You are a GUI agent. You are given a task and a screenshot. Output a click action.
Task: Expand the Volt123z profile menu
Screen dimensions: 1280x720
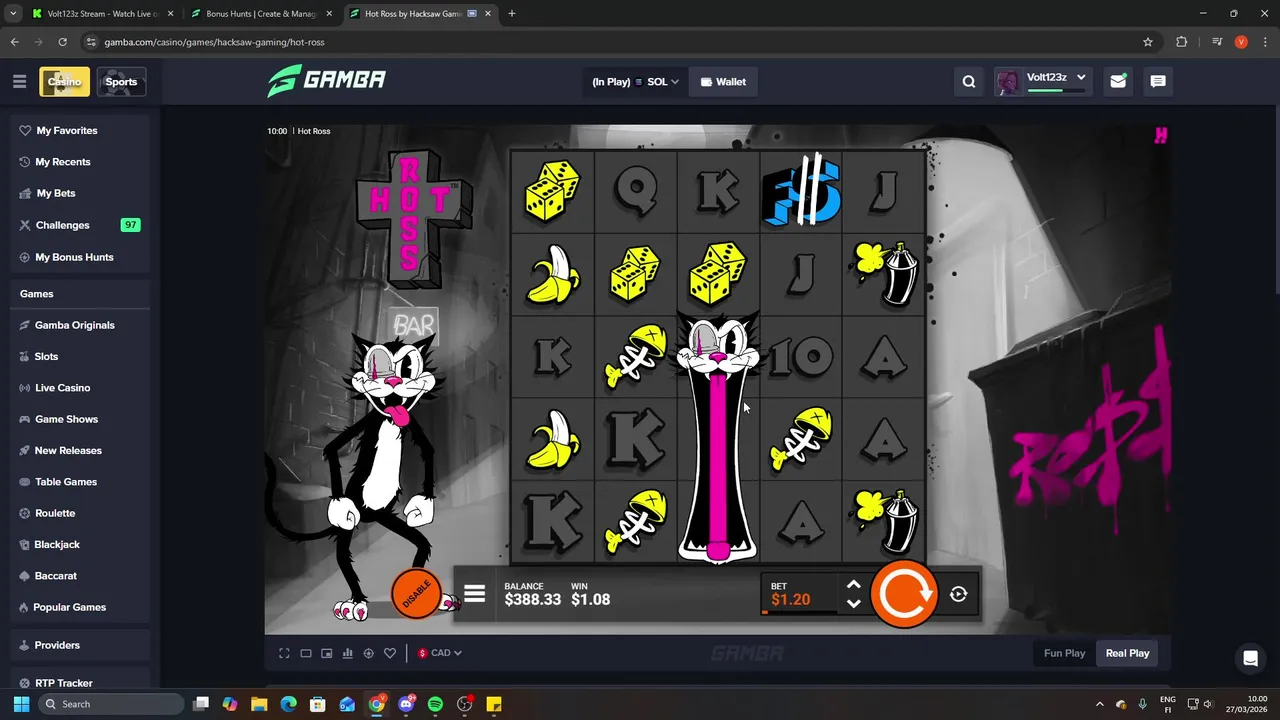coord(1042,82)
